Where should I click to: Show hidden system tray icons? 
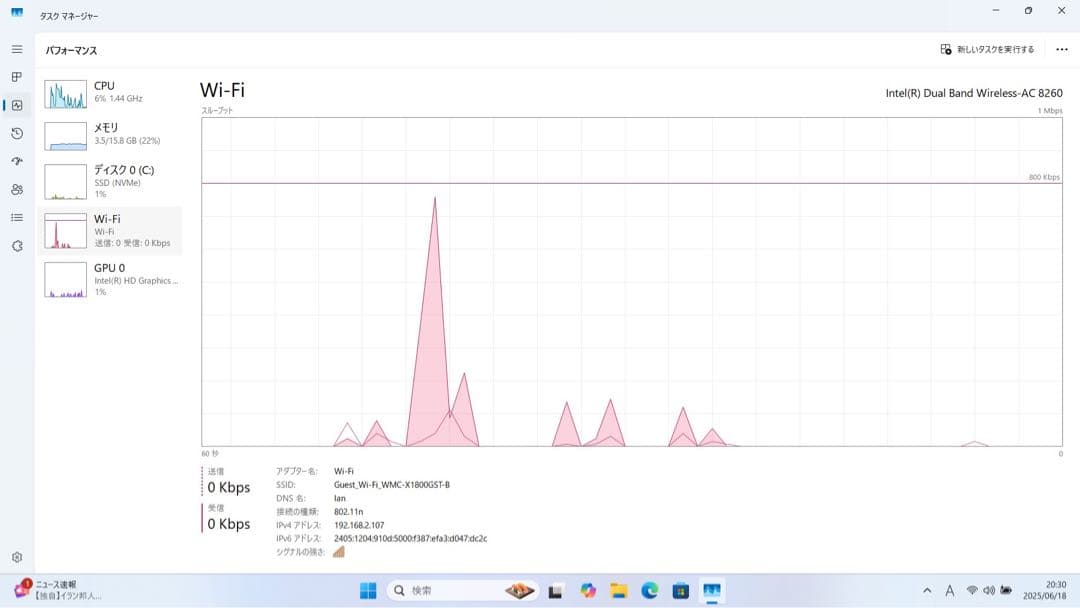tap(925, 590)
